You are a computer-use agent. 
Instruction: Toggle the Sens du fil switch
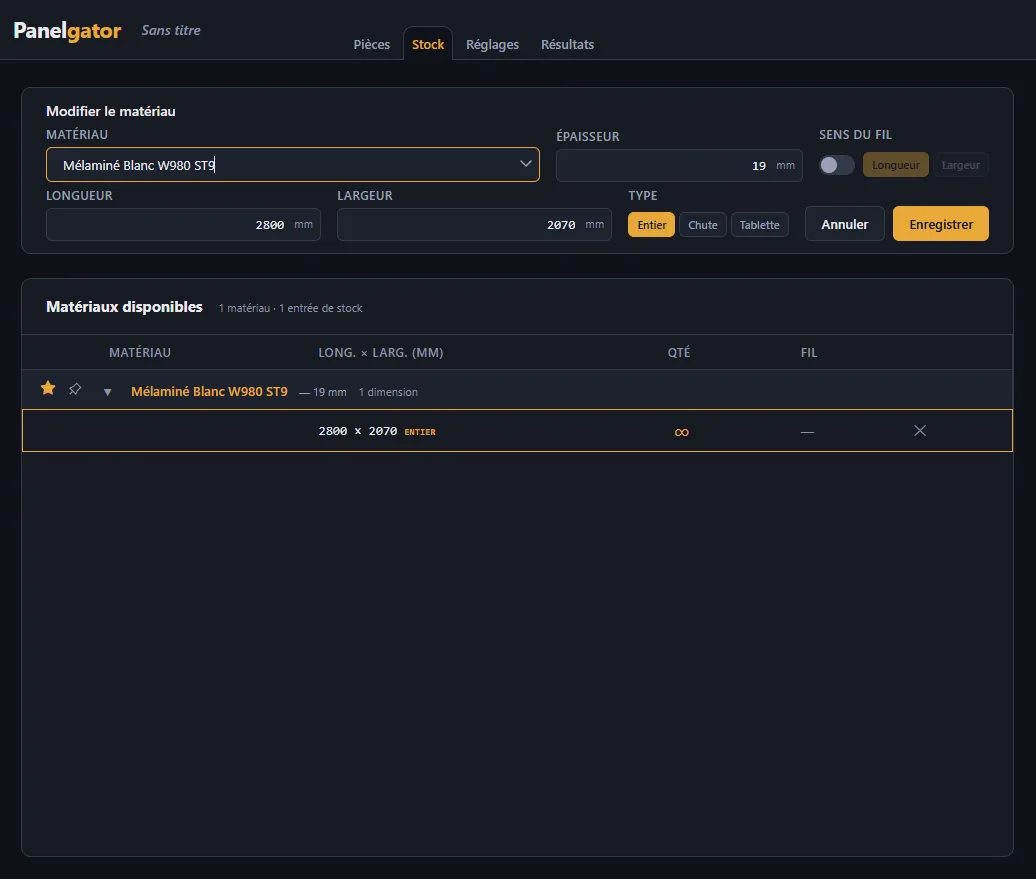(836, 165)
